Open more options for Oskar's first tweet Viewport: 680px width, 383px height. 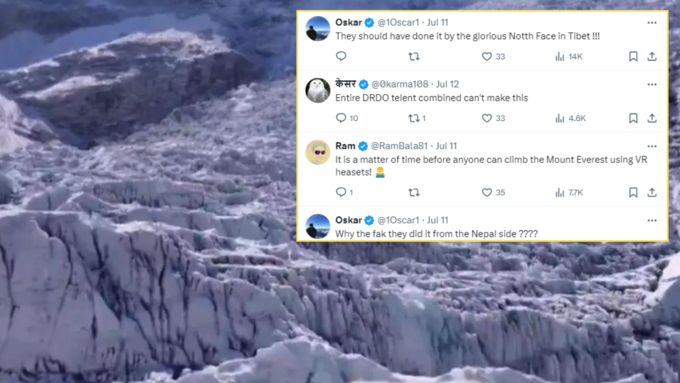(652, 23)
